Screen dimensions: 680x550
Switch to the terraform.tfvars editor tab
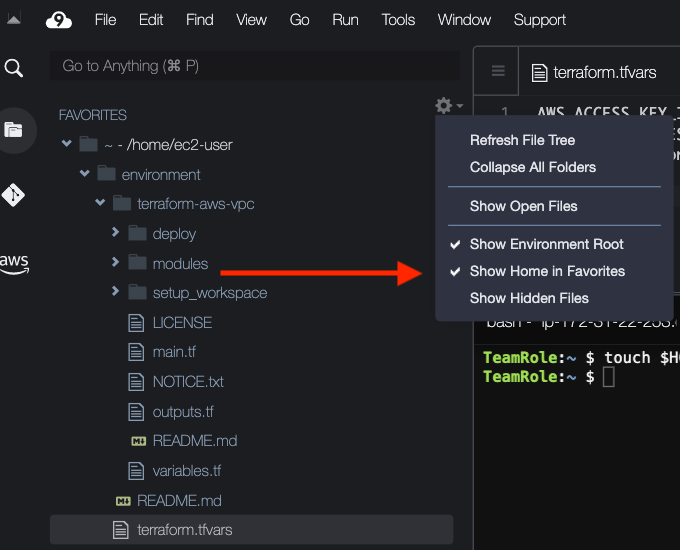tap(594, 72)
